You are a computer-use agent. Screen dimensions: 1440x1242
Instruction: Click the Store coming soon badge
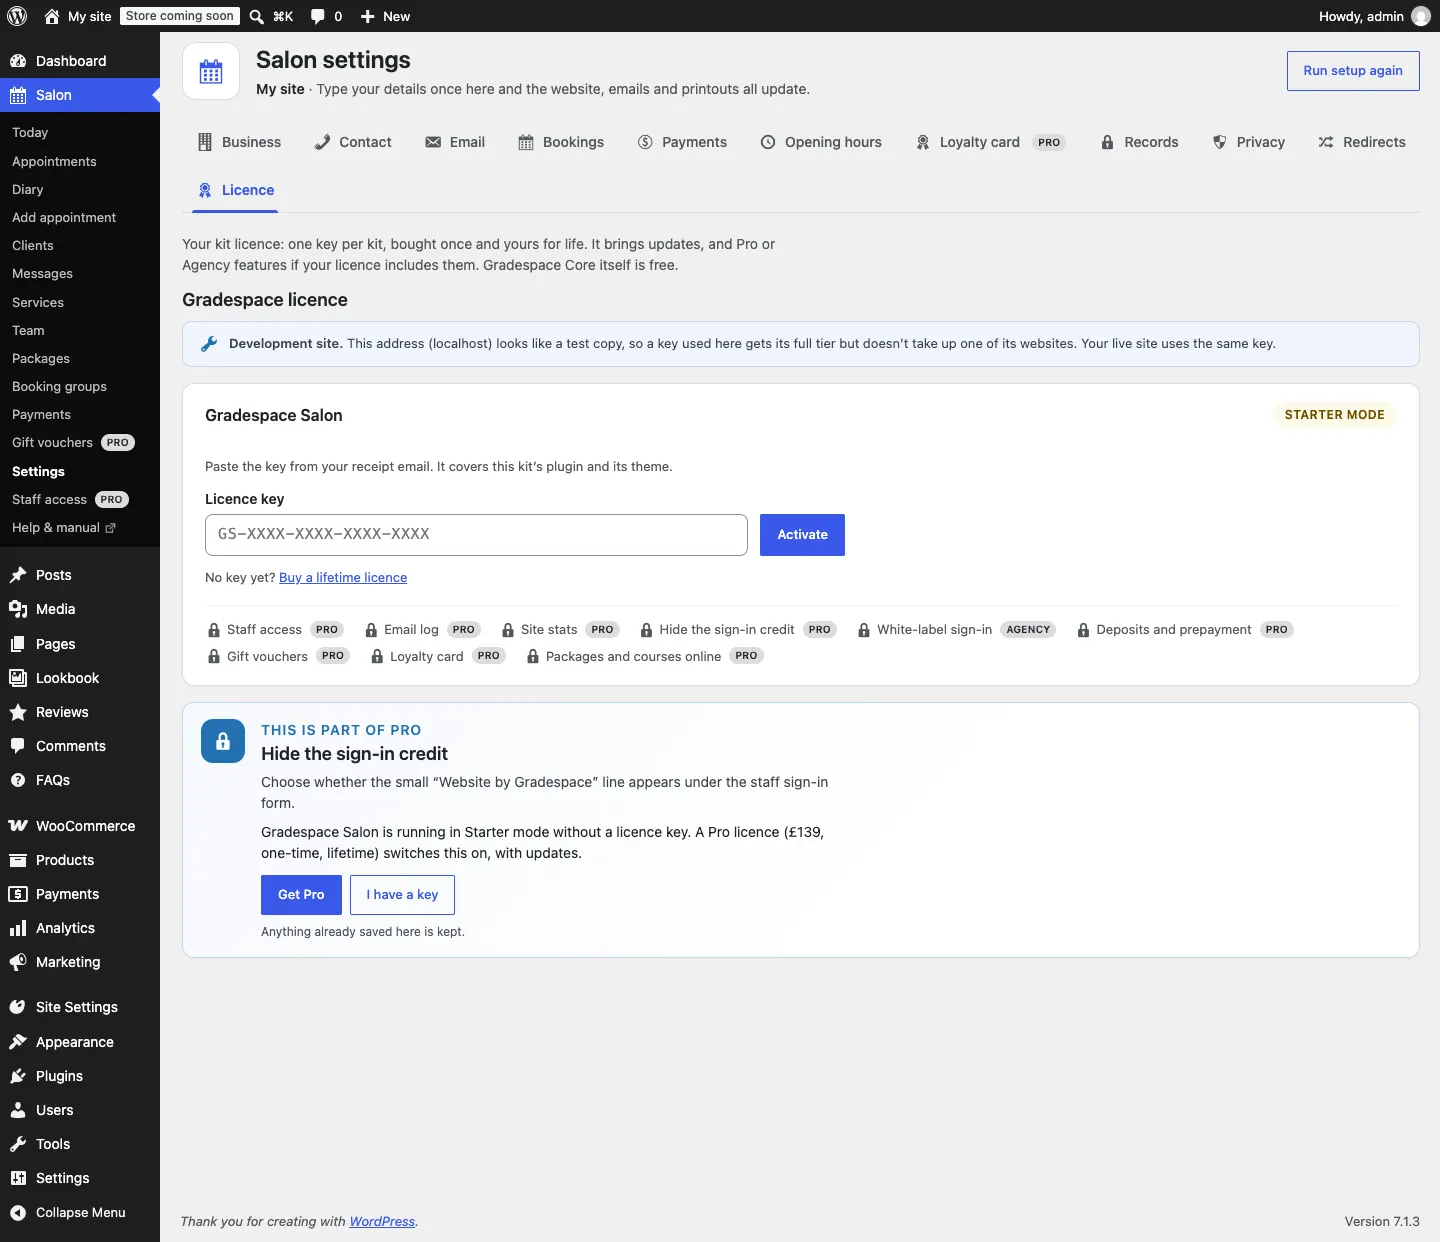pos(180,16)
